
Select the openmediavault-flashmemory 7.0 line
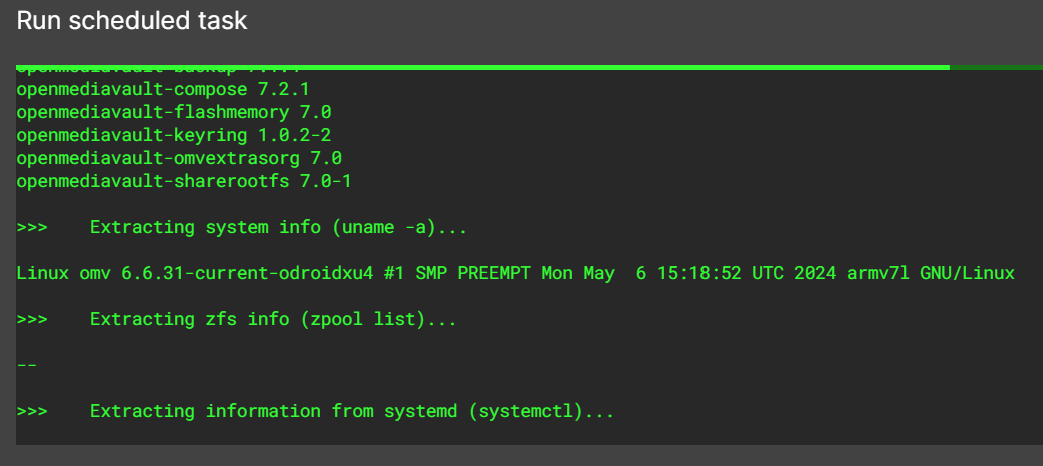coord(174,112)
